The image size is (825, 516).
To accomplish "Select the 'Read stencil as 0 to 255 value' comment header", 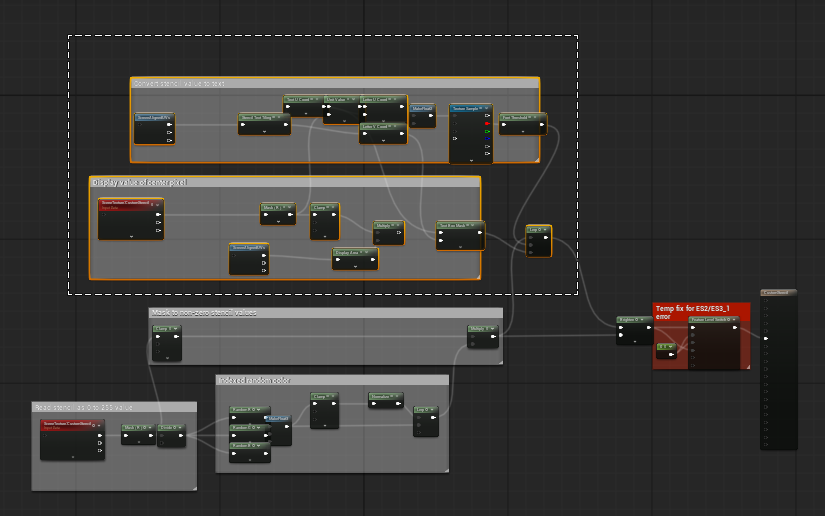I will tap(114, 407).
